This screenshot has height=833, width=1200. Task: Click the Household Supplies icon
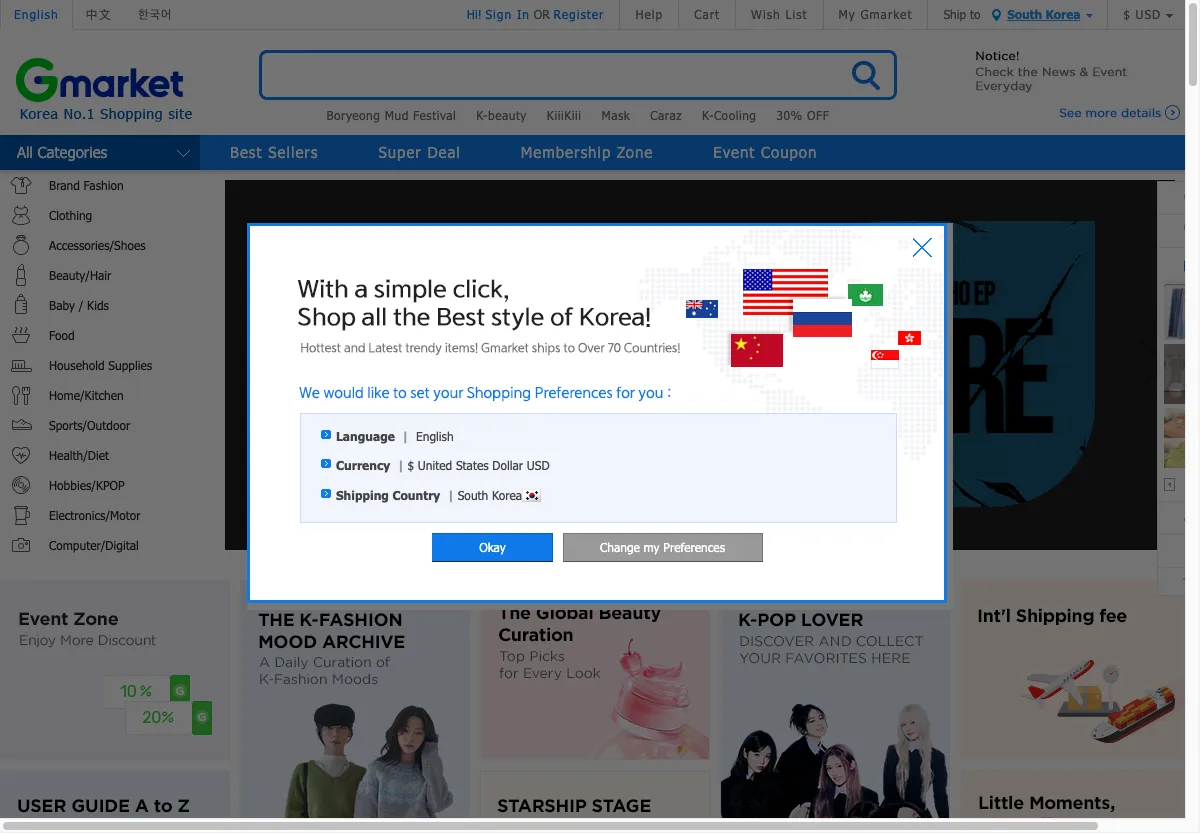(x=21, y=365)
